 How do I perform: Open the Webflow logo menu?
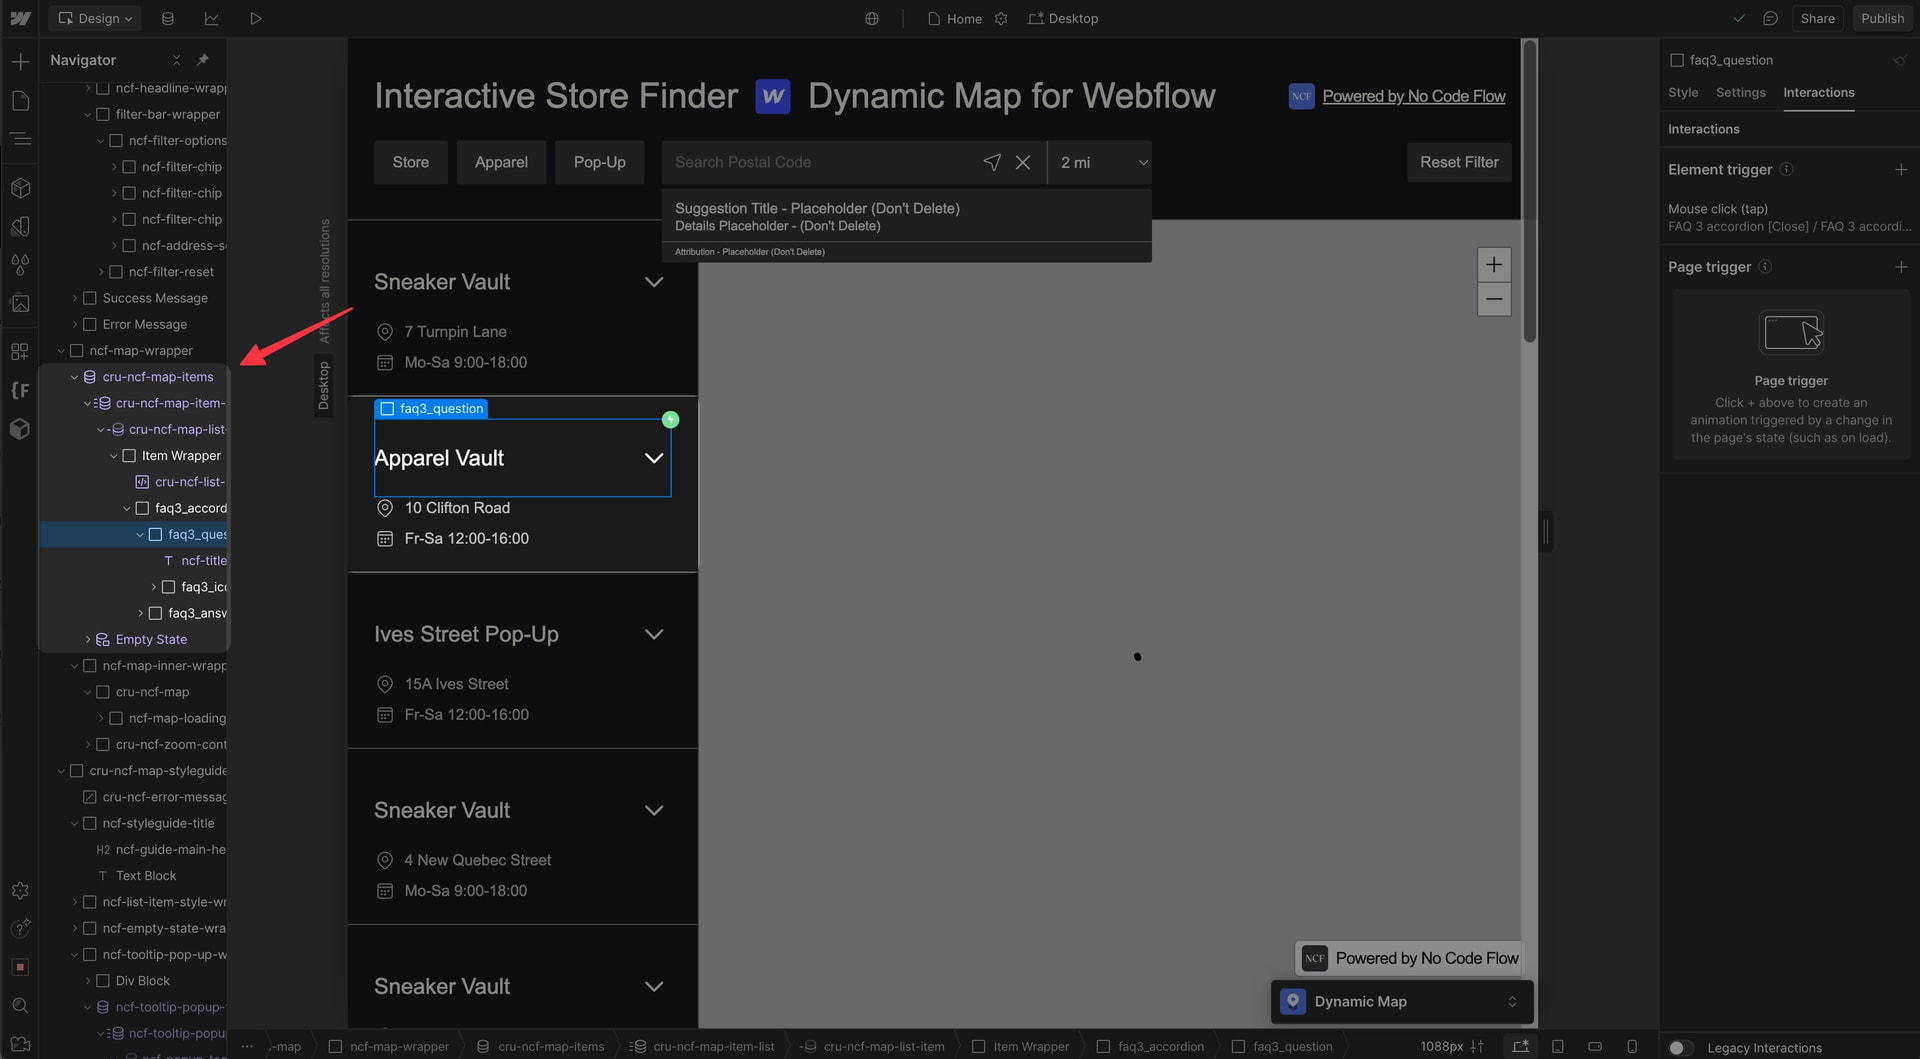pos(20,18)
